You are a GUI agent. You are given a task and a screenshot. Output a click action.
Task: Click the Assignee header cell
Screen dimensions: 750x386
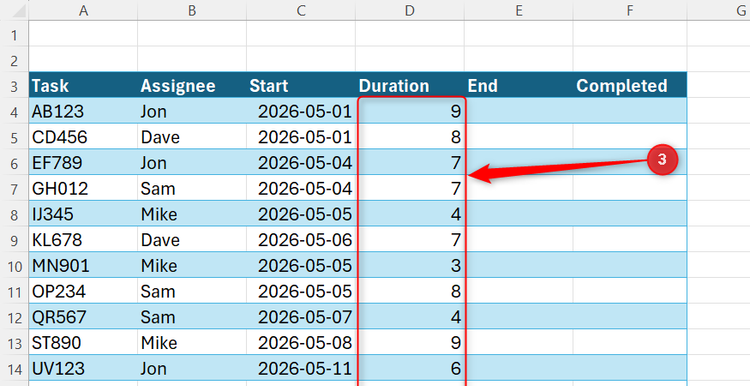click(192, 86)
